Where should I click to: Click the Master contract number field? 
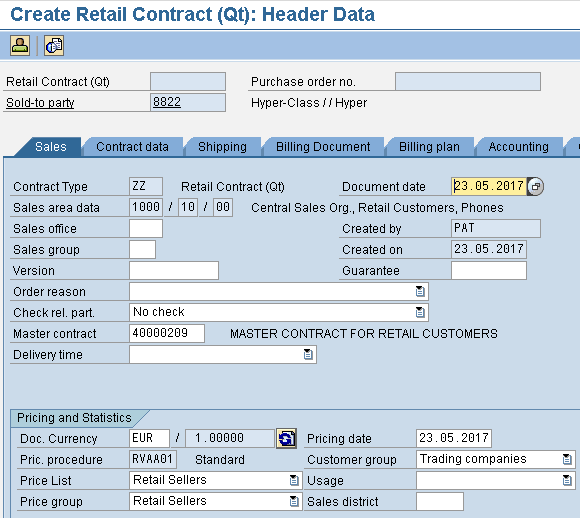pos(167,333)
